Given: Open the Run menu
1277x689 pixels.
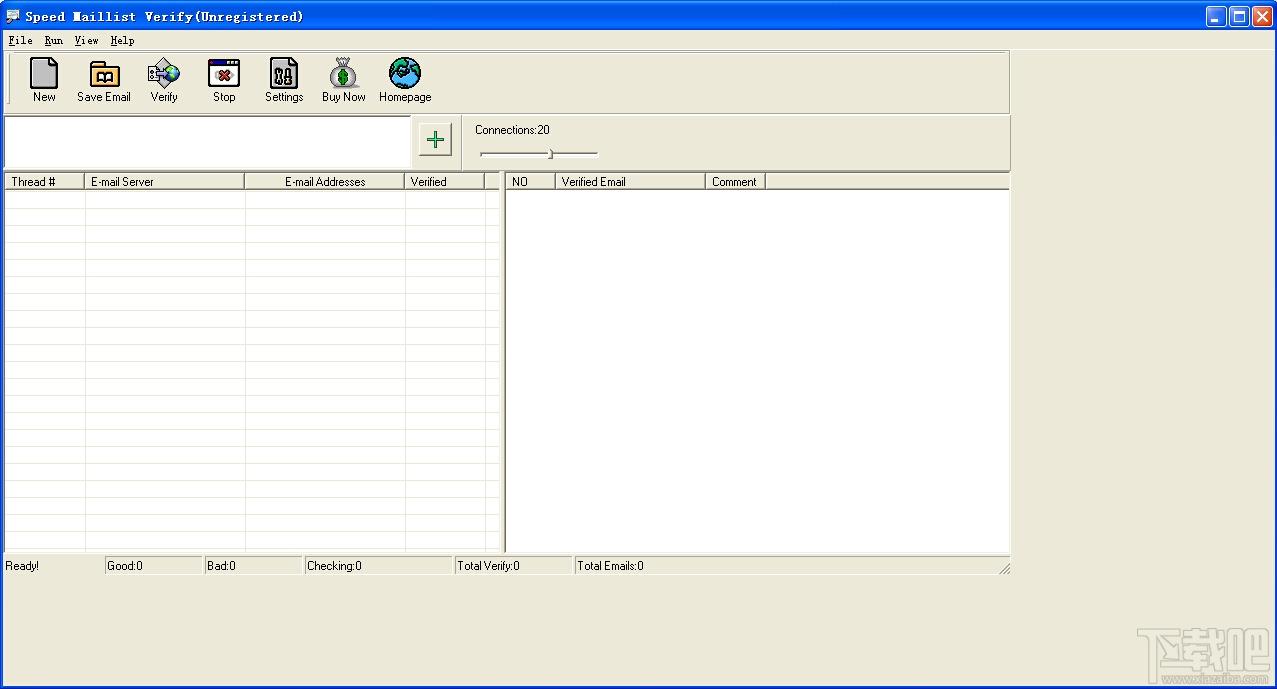Looking at the screenshot, I should click(54, 40).
